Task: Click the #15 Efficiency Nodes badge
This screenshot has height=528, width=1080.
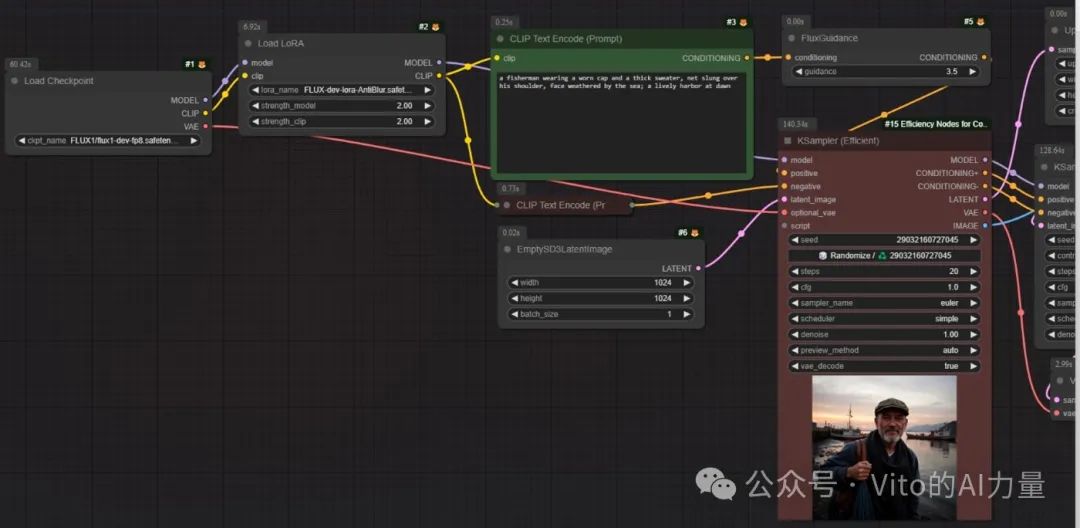Action: (937, 125)
